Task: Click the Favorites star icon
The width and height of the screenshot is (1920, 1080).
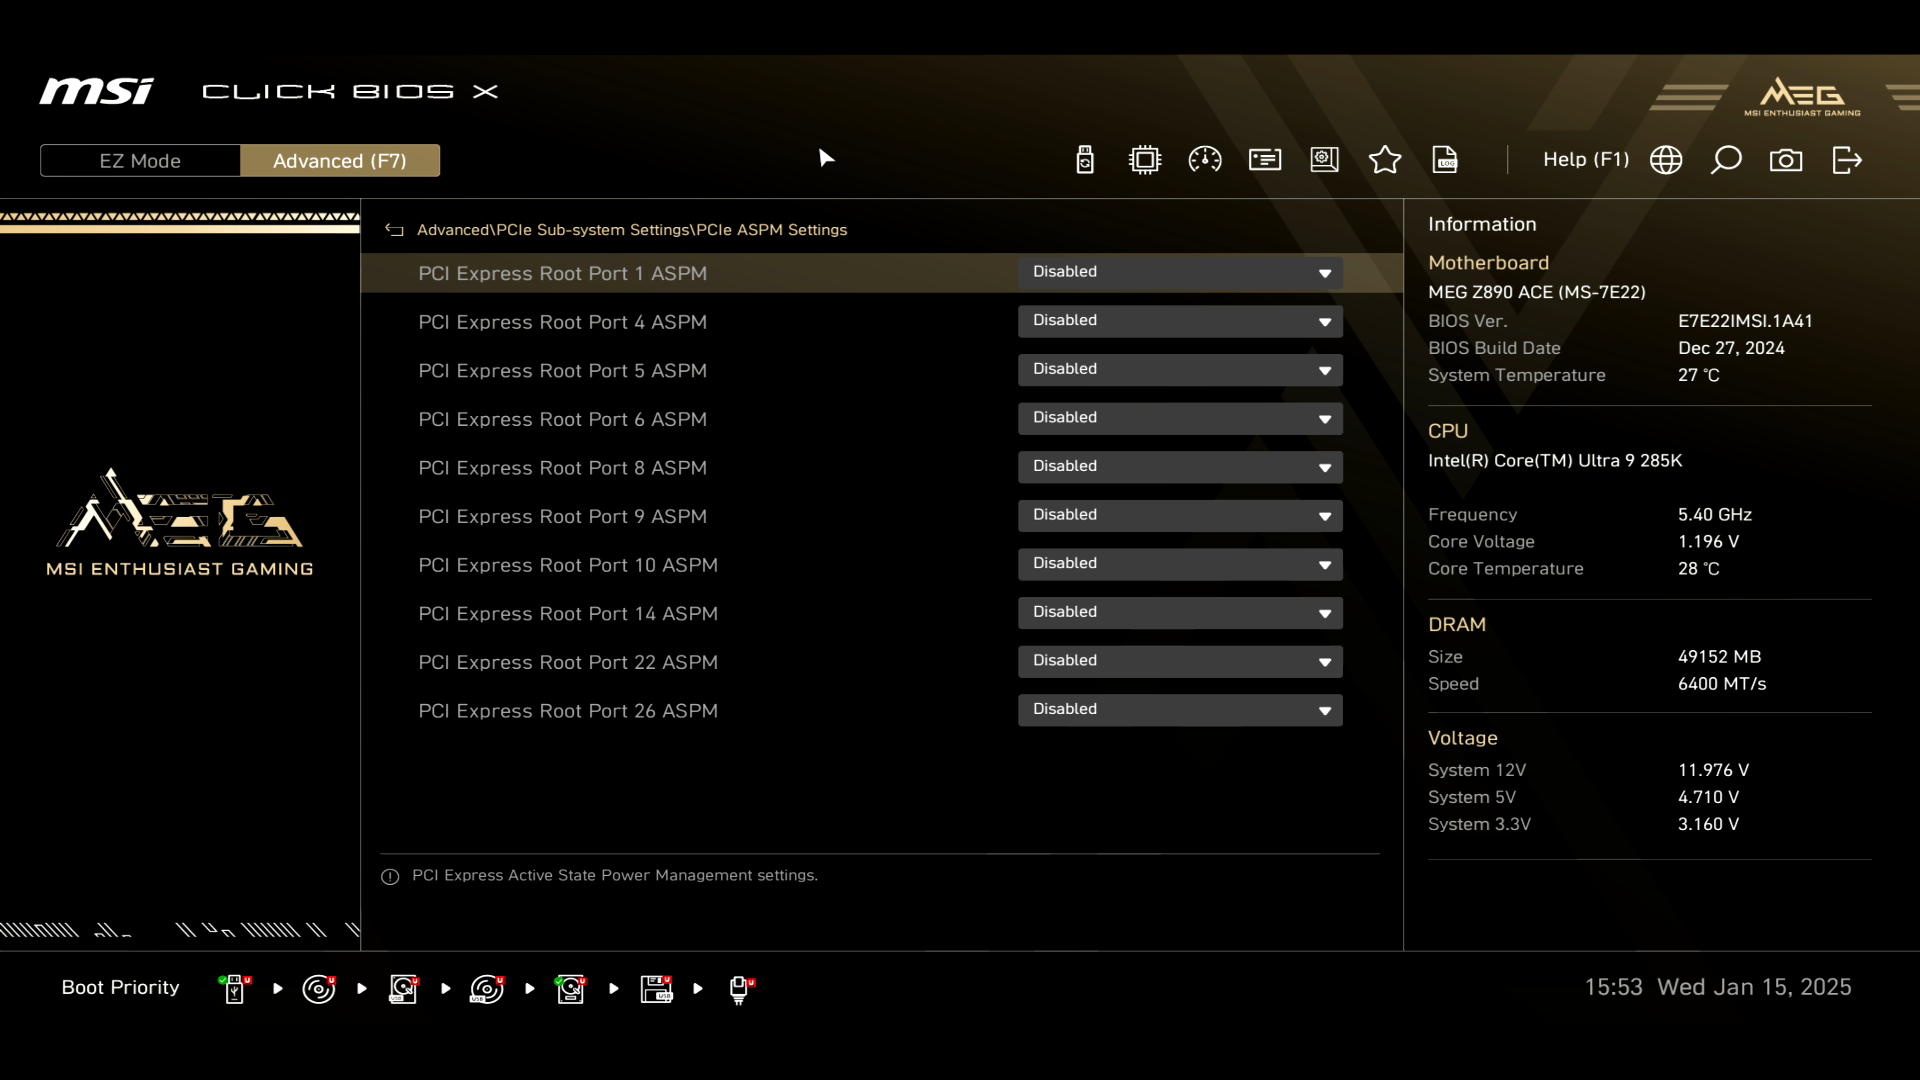Action: click(1385, 160)
